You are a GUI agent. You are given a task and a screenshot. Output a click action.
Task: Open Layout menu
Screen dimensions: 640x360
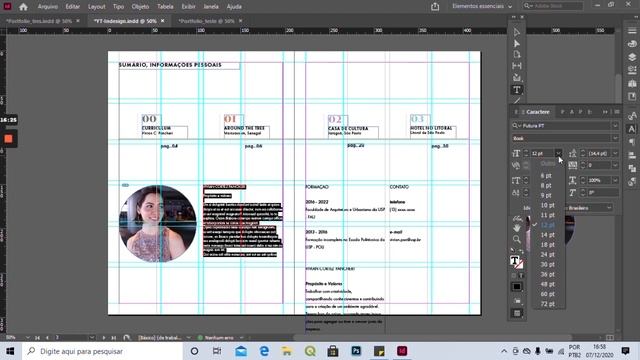(97, 7)
